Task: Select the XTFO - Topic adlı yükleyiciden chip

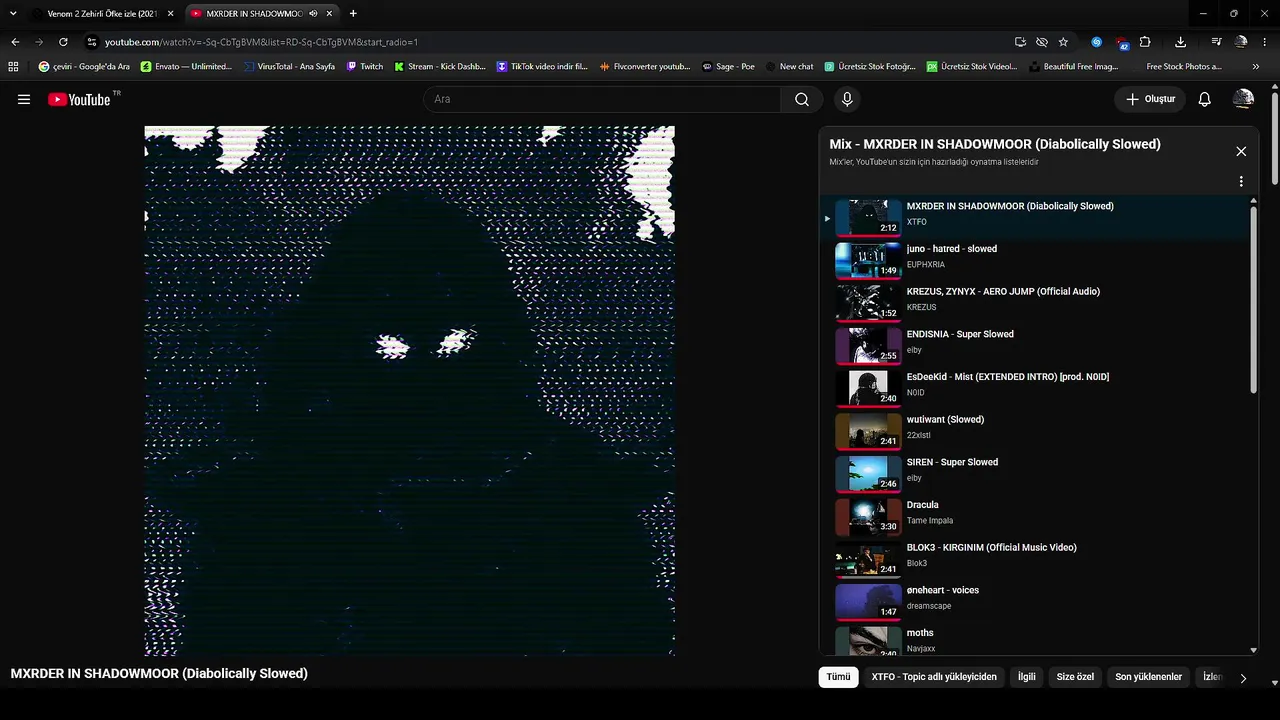Action: tap(934, 677)
